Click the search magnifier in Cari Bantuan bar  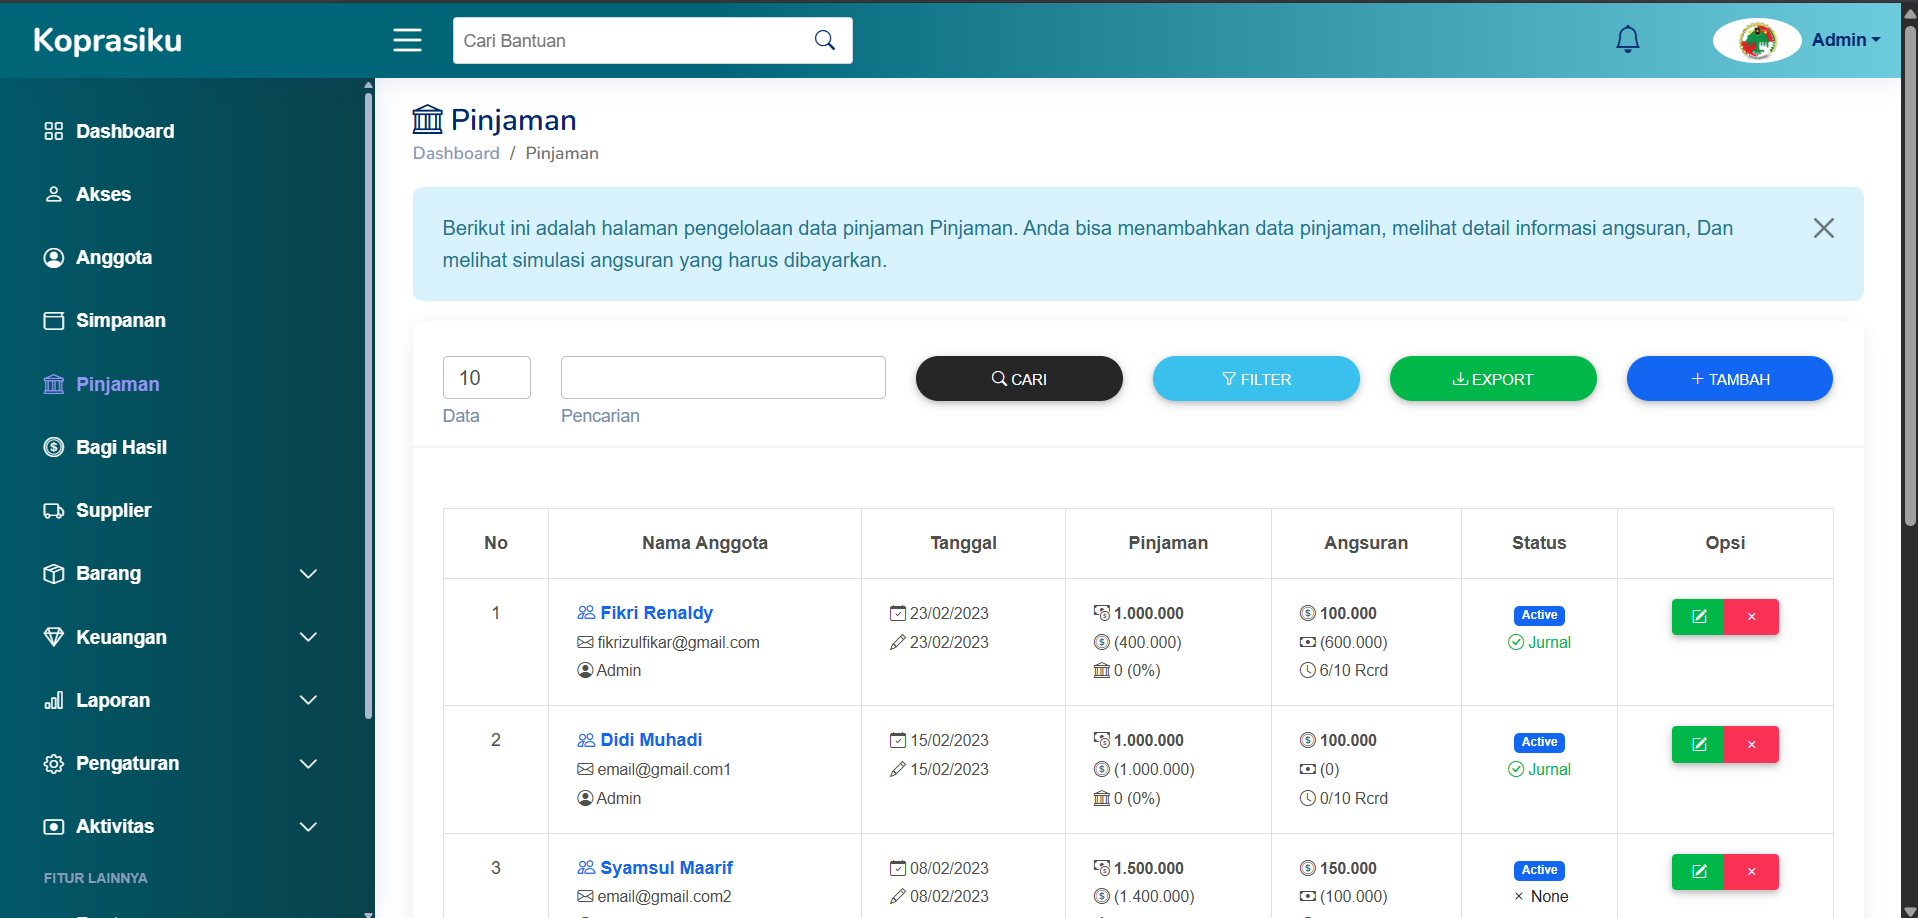pos(824,40)
